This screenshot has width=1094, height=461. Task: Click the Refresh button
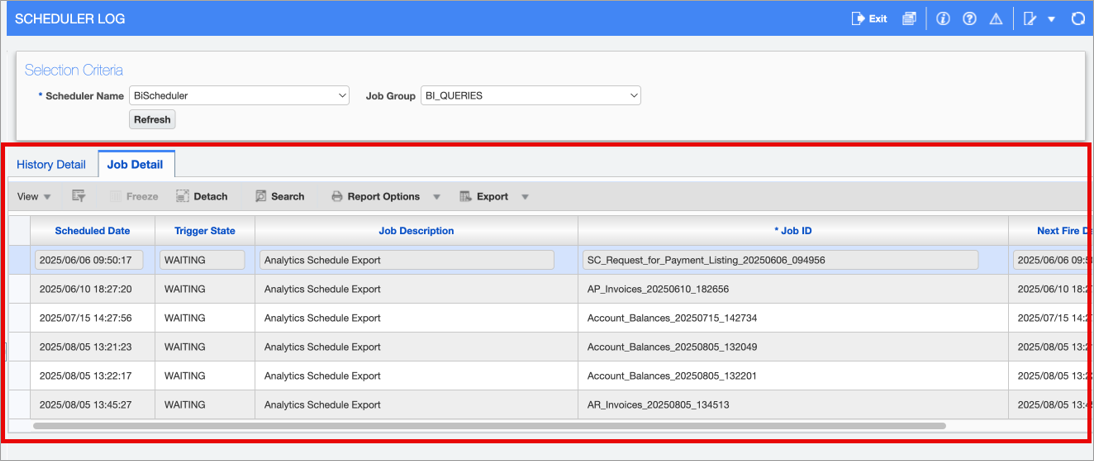(152, 119)
